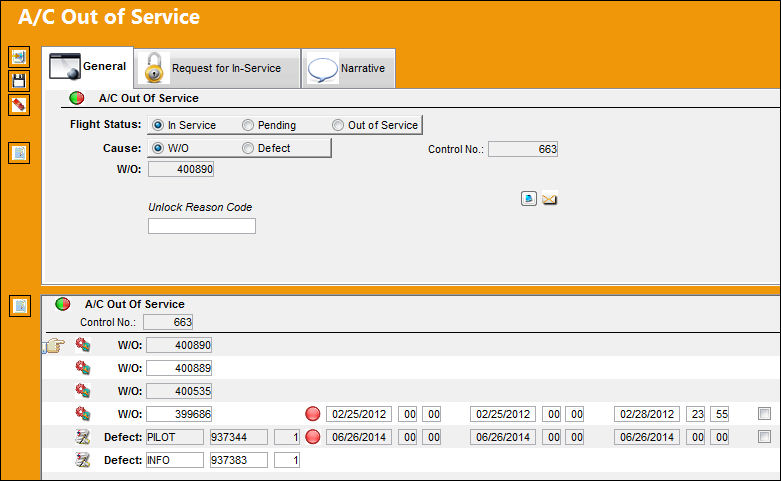Click the red eraser delete icon
The image size is (781, 481).
(x=19, y=105)
